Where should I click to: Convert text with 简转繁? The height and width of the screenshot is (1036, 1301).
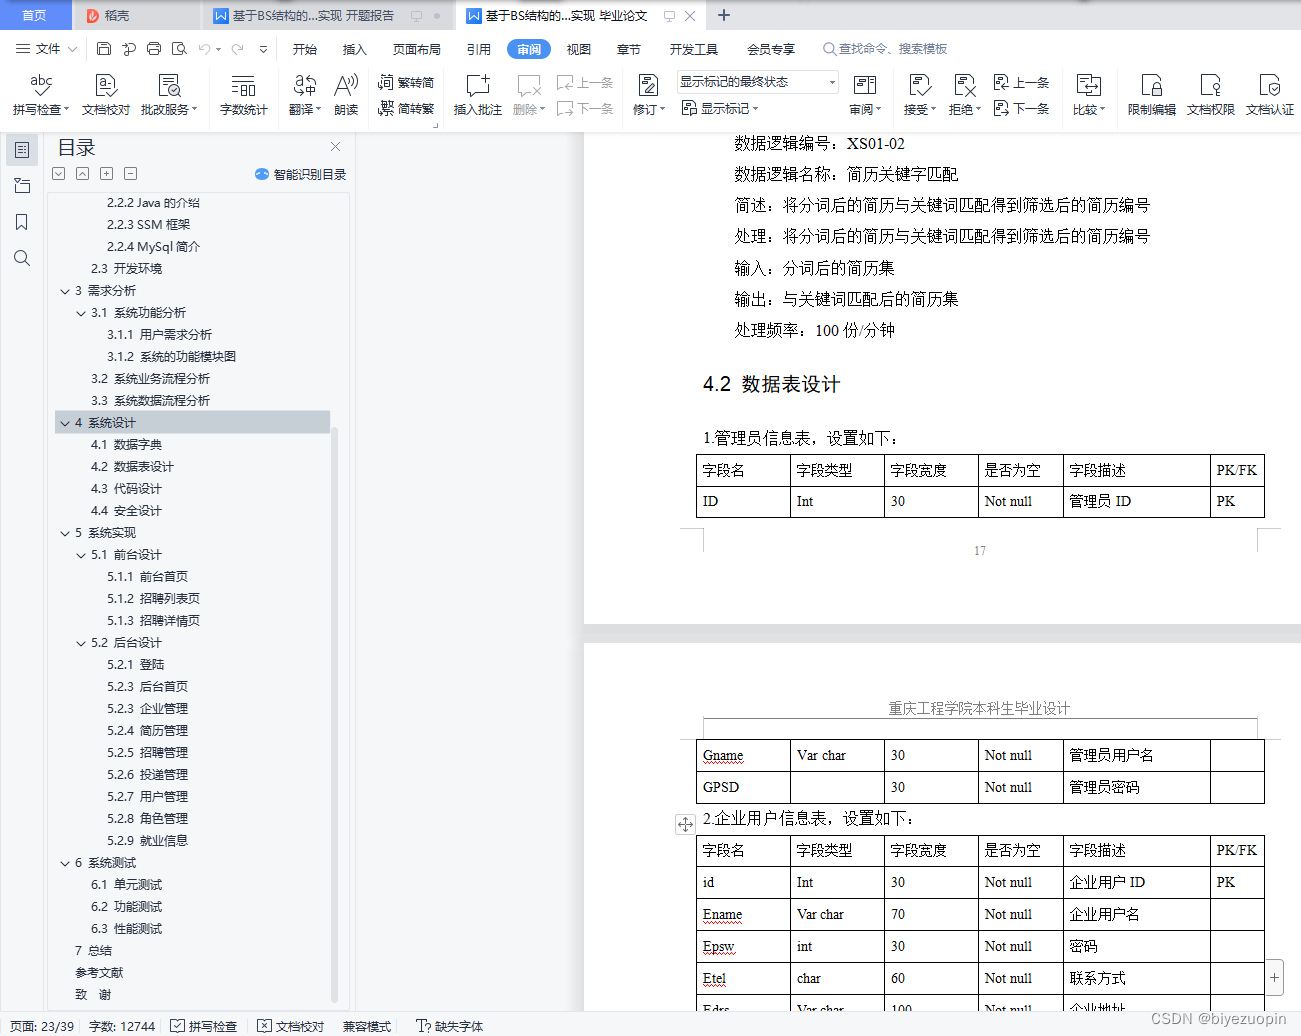pos(406,108)
